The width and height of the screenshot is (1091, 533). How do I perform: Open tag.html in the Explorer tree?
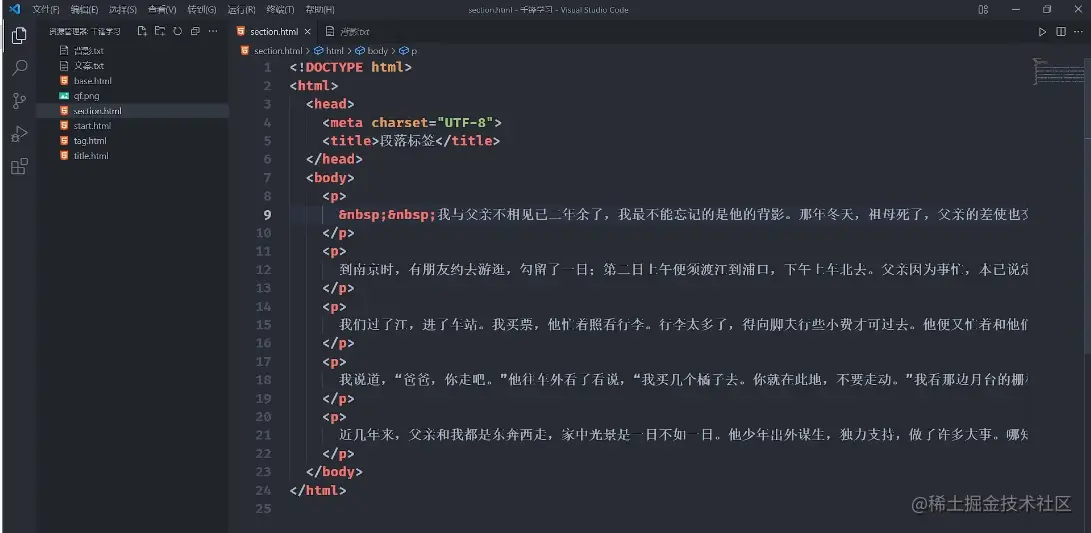click(x=90, y=141)
